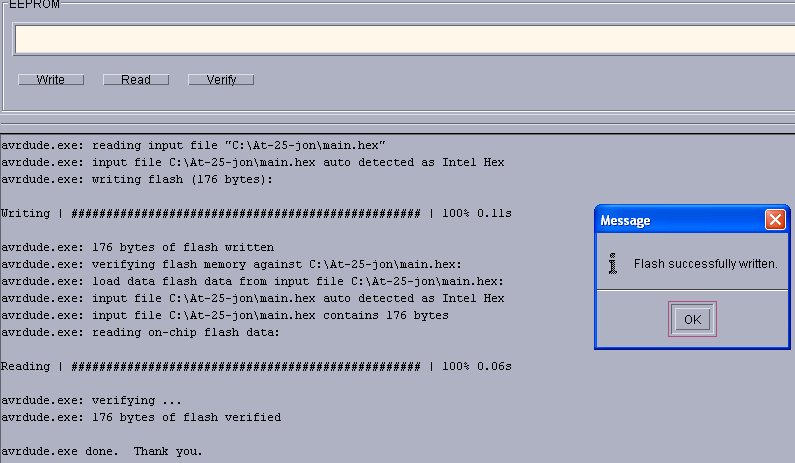Viewport: 795px width, 463px height.
Task: Confirm the Message dialog with OK
Action: coord(692,319)
